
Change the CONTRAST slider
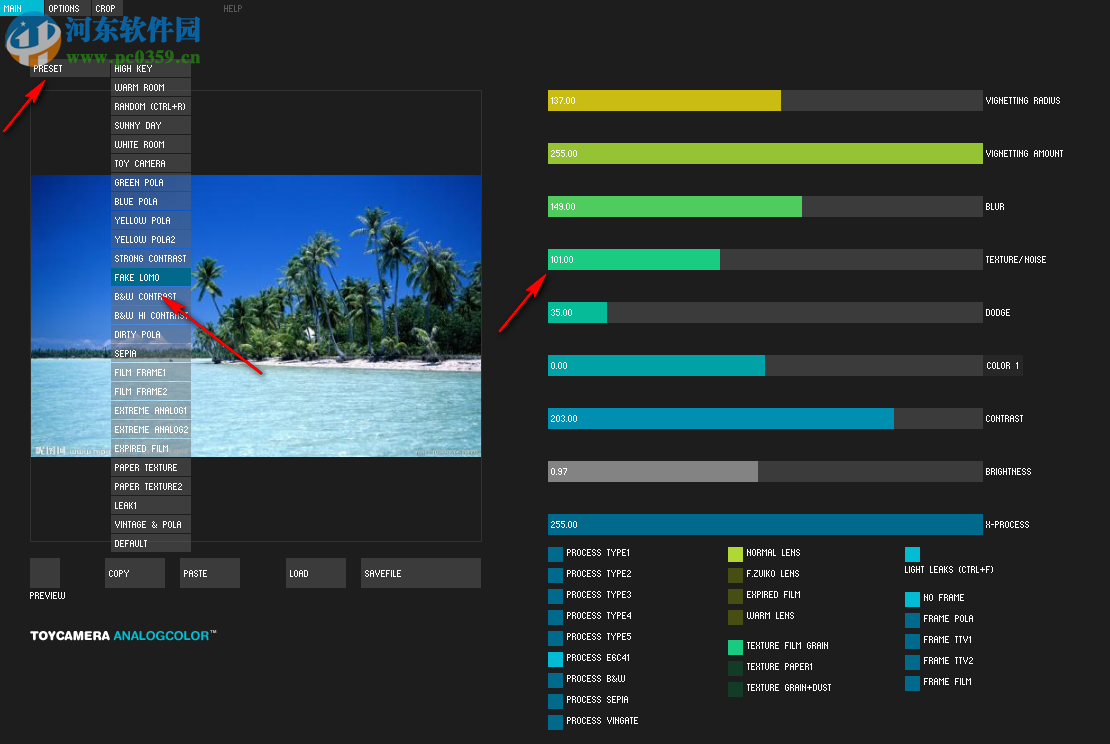(765, 419)
